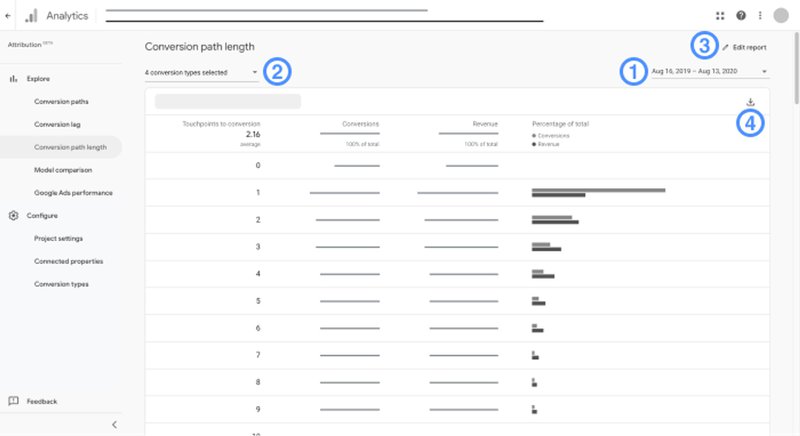800x436 pixels.
Task: Open Google Ads performance report
Action: (73, 193)
